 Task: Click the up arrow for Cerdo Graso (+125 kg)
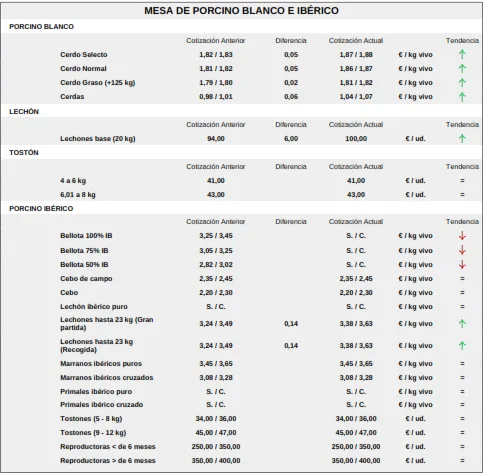point(462,82)
